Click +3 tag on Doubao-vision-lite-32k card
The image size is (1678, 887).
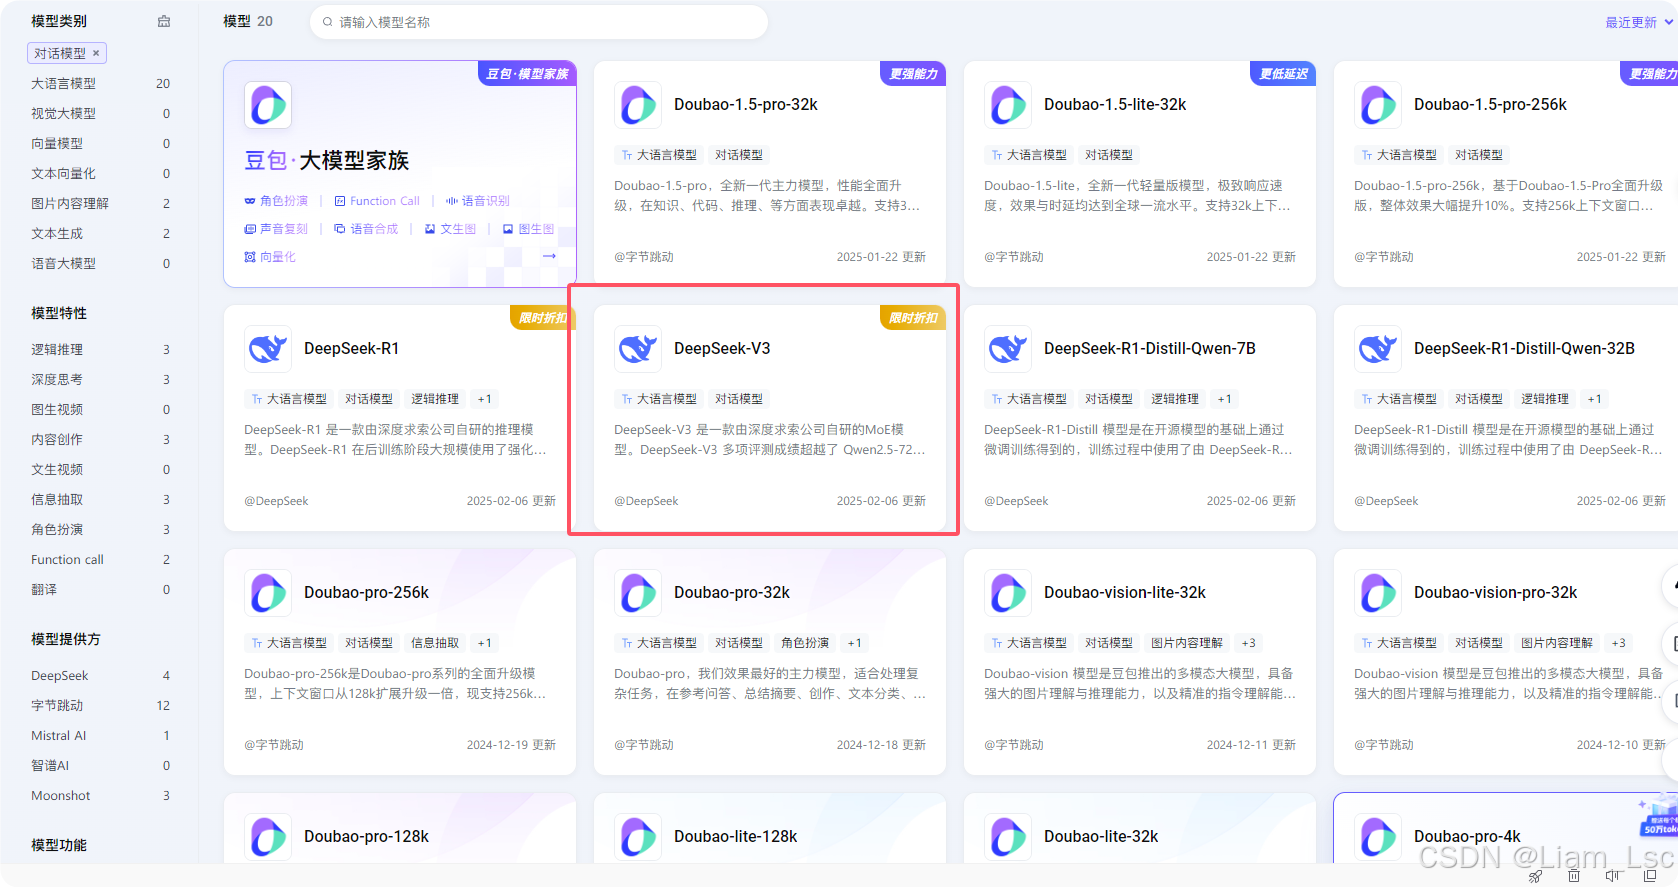tap(1248, 643)
